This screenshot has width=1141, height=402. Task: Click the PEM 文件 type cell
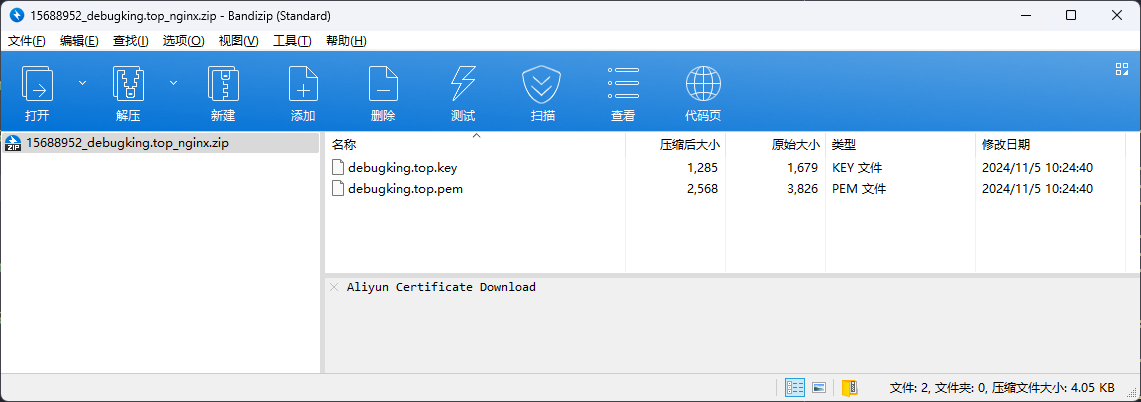click(x=859, y=189)
